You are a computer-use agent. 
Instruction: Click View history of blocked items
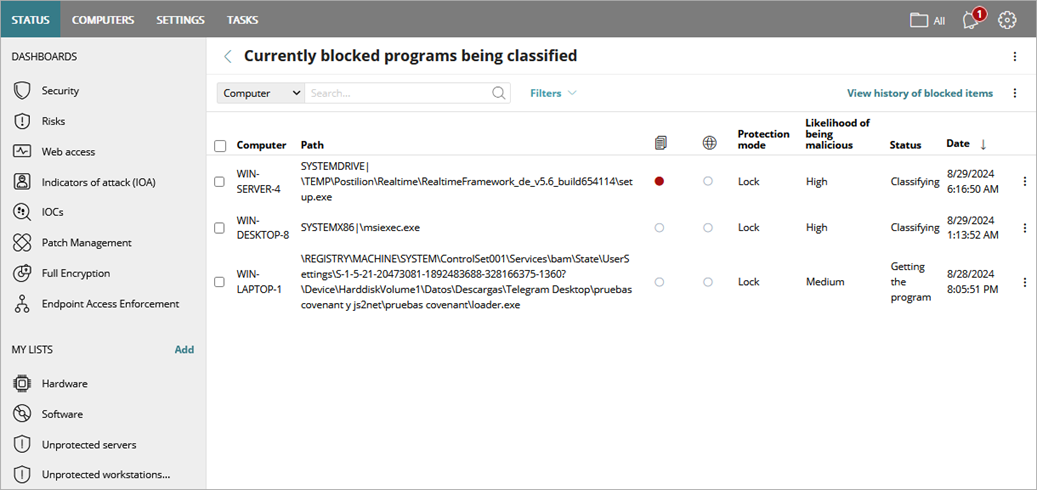919,93
